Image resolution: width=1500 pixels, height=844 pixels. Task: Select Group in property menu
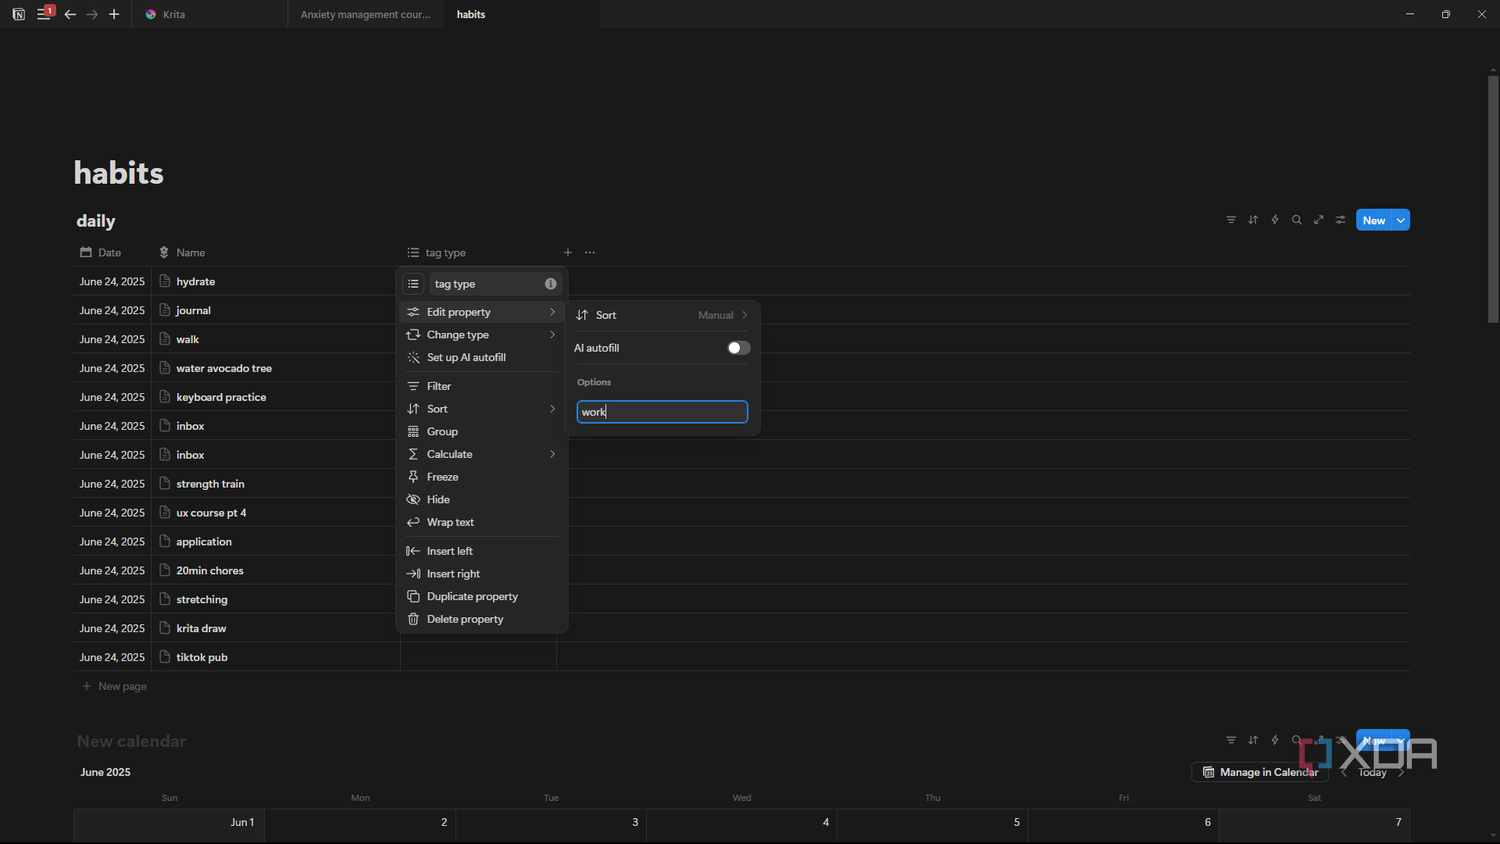(482, 432)
